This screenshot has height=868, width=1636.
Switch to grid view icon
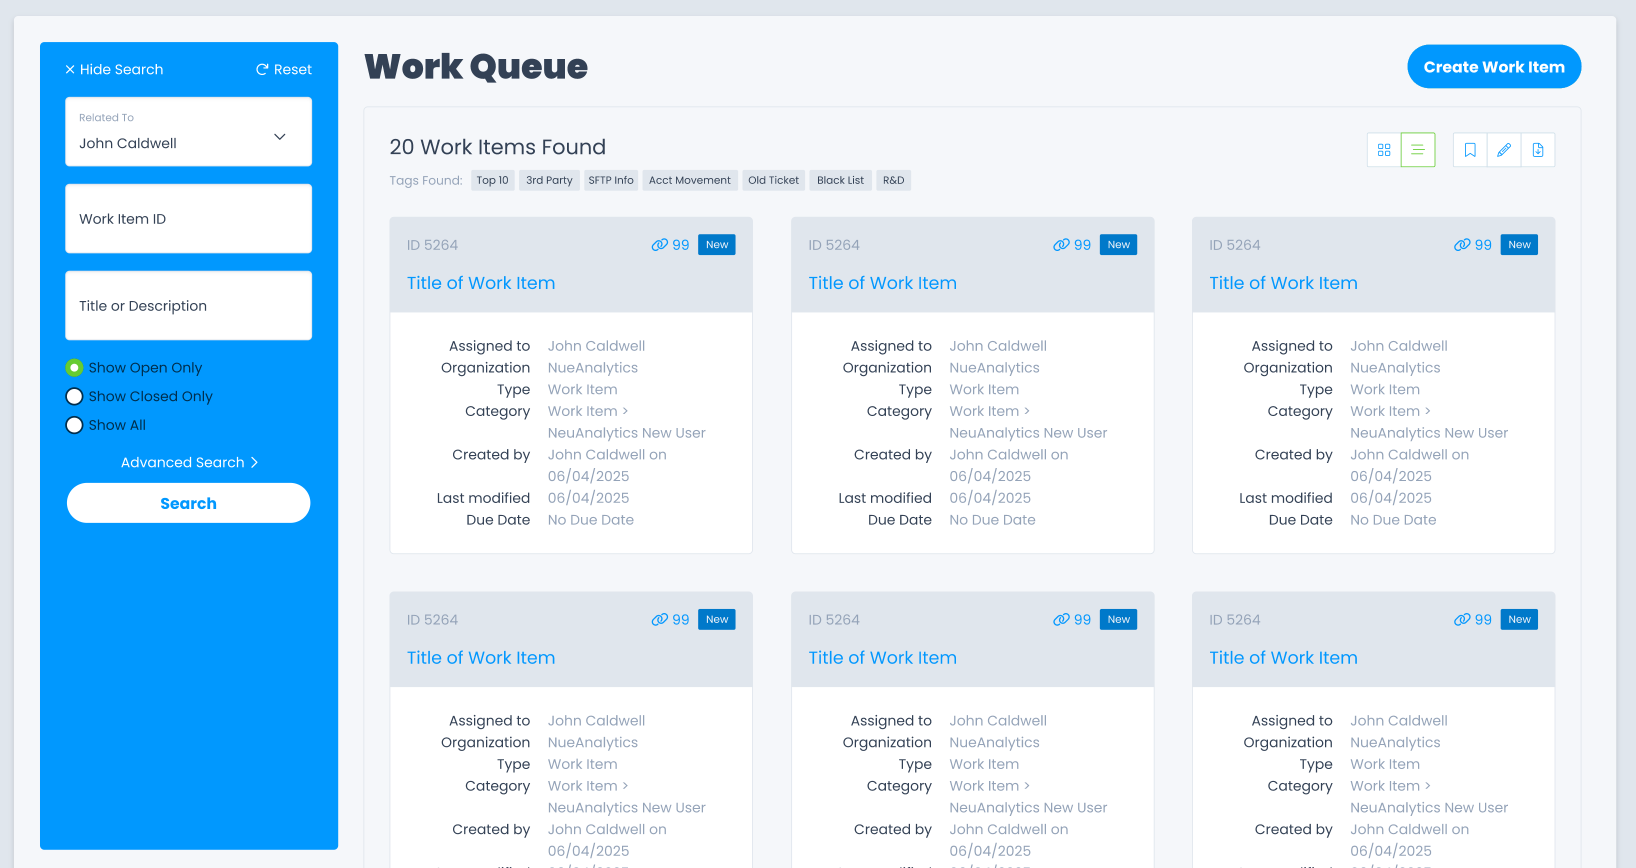(x=1384, y=150)
